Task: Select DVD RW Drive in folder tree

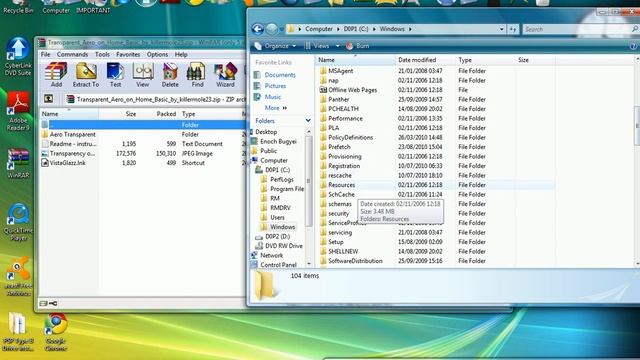Action: [279, 246]
